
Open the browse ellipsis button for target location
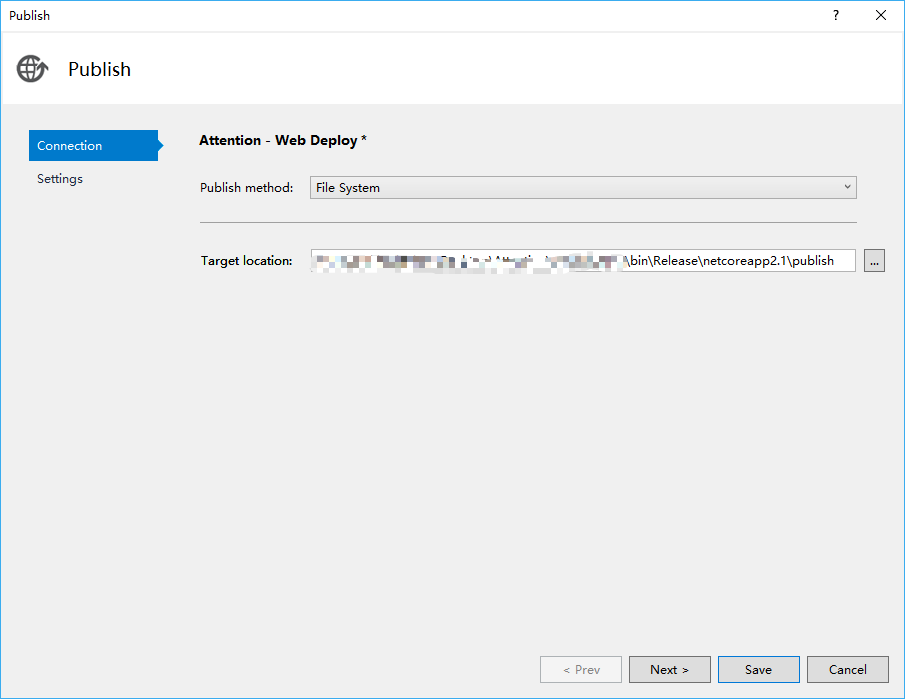[874, 261]
